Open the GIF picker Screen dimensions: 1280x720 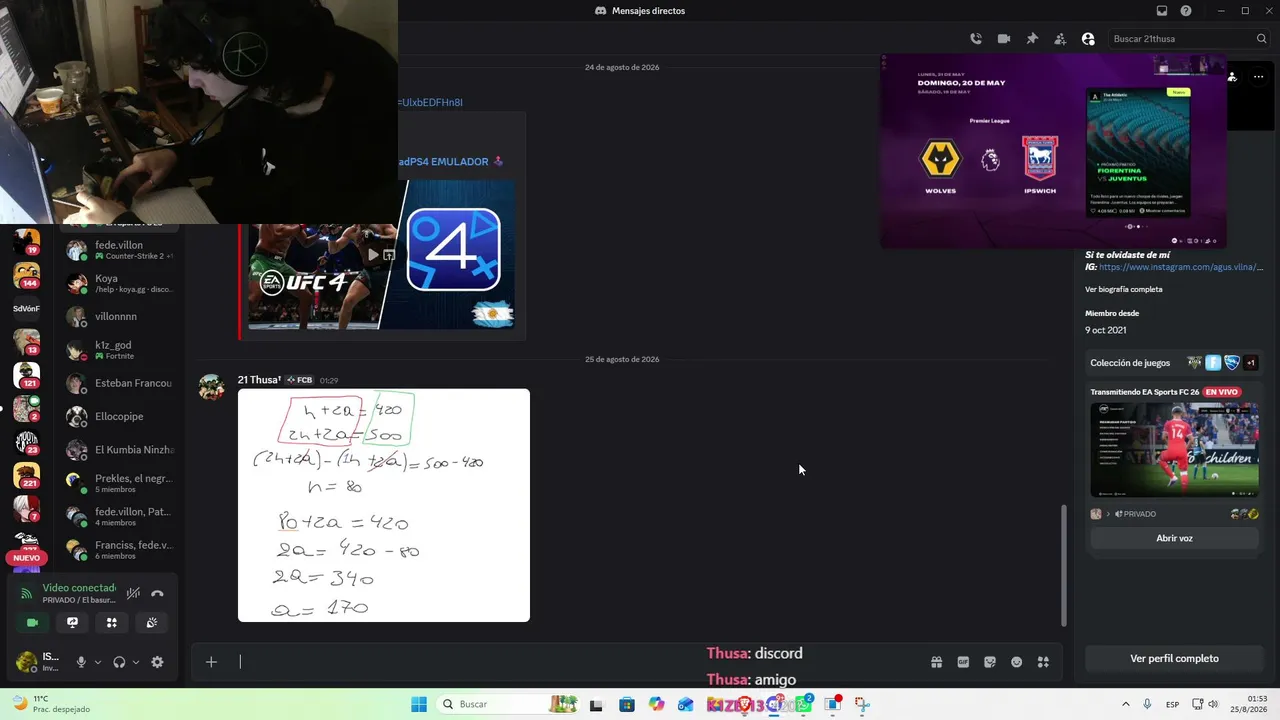tap(963, 661)
